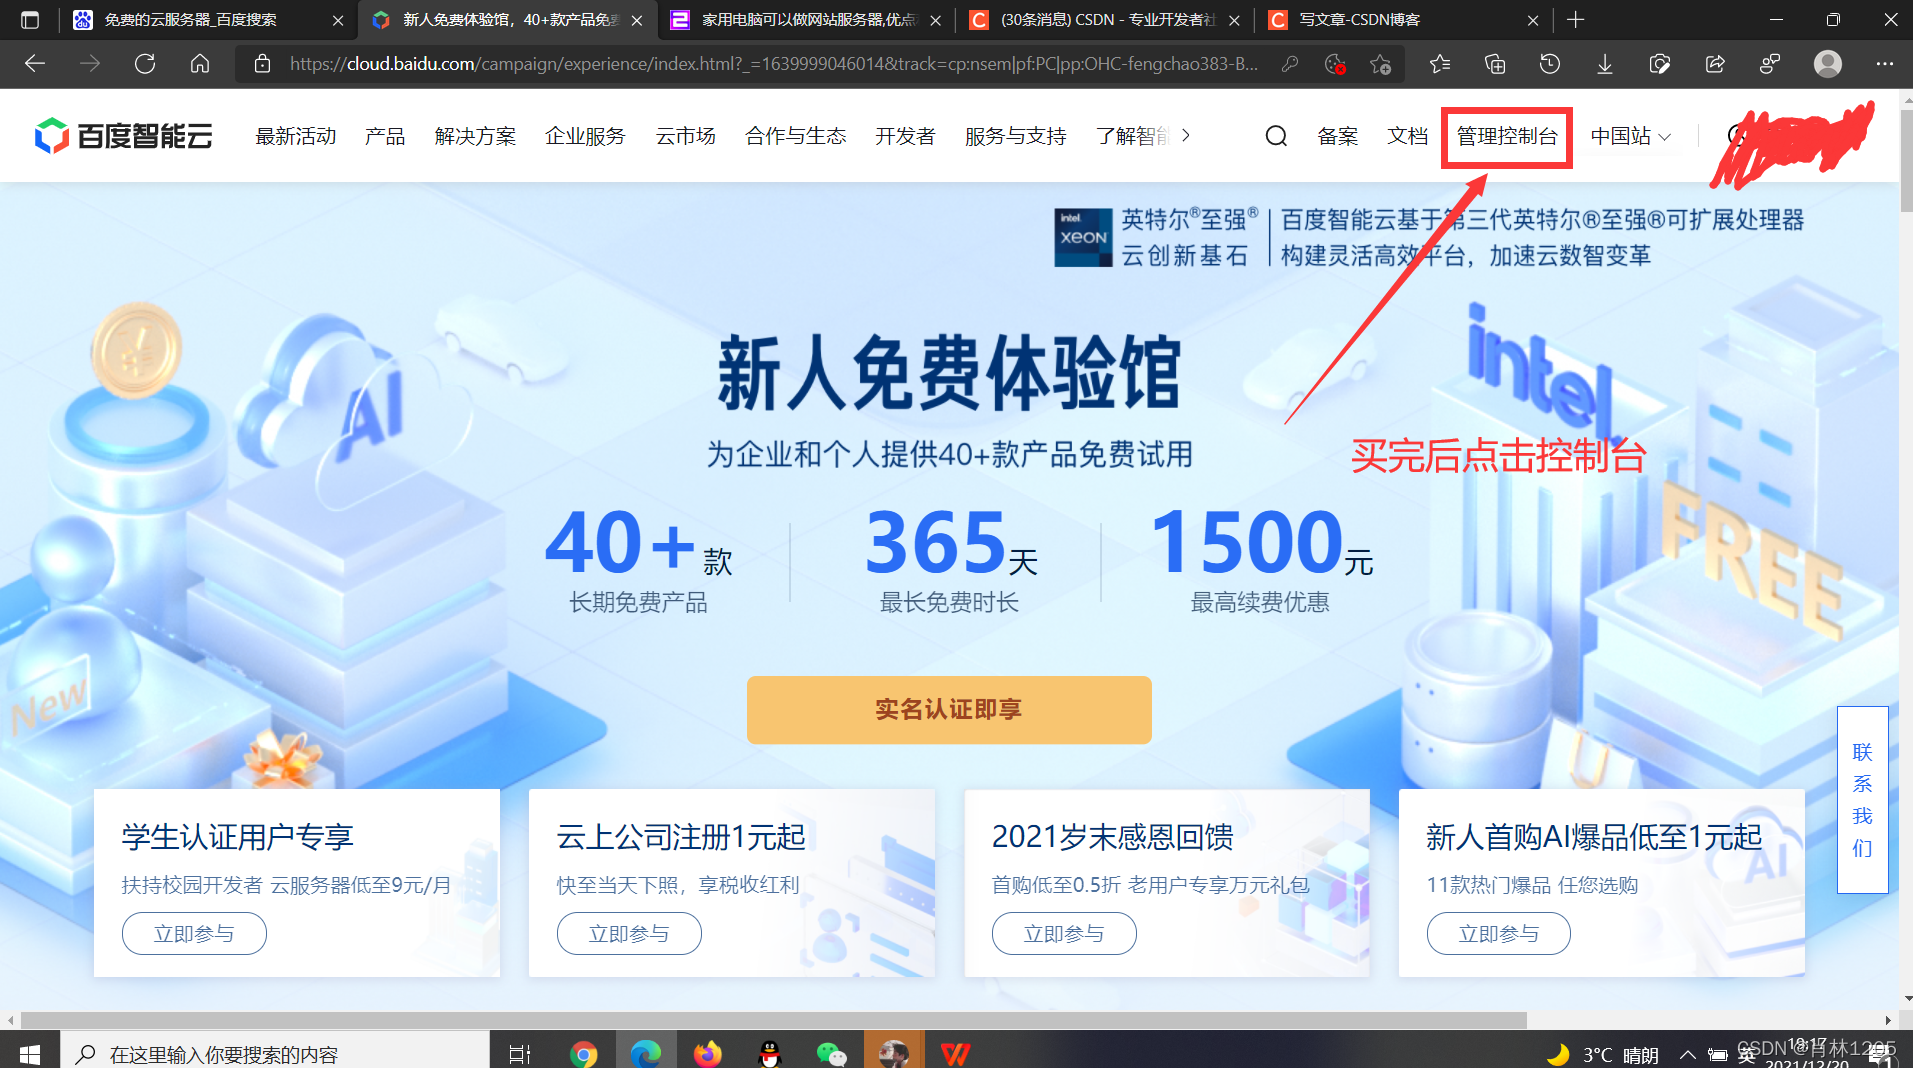Open the Downloads panel

(1605, 64)
